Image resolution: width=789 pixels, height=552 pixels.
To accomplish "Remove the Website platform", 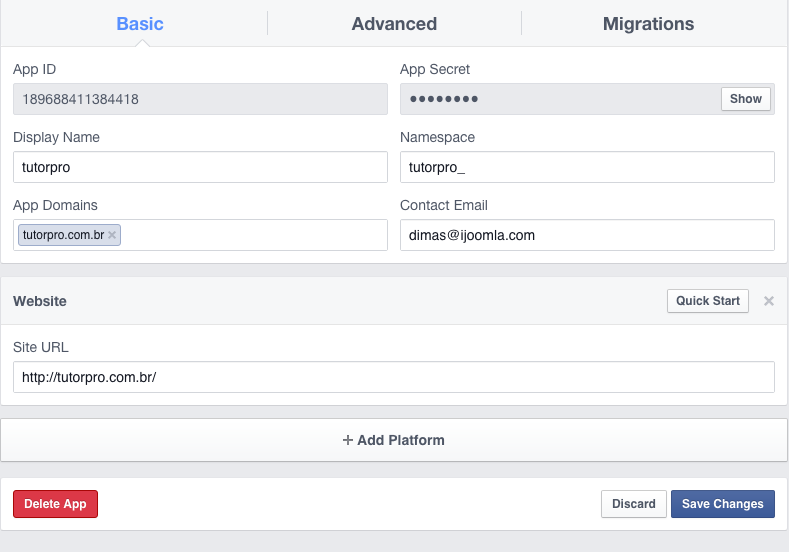I will (x=768, y=301).
